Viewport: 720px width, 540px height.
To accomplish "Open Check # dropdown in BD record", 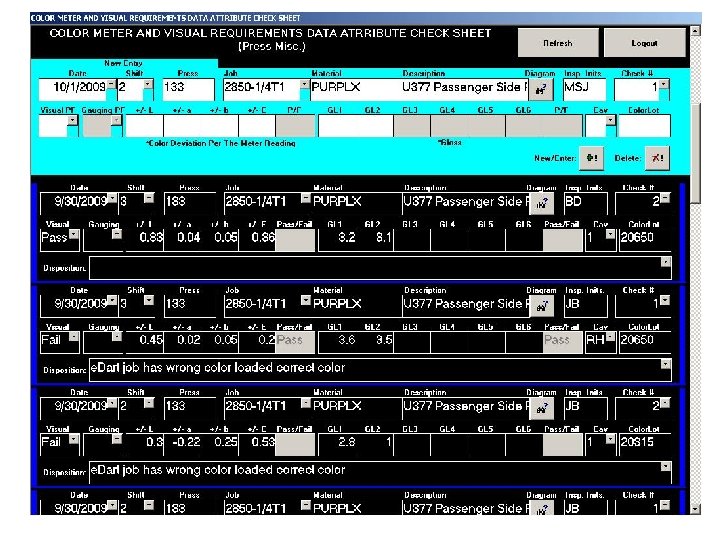I will tap(665, 198).
